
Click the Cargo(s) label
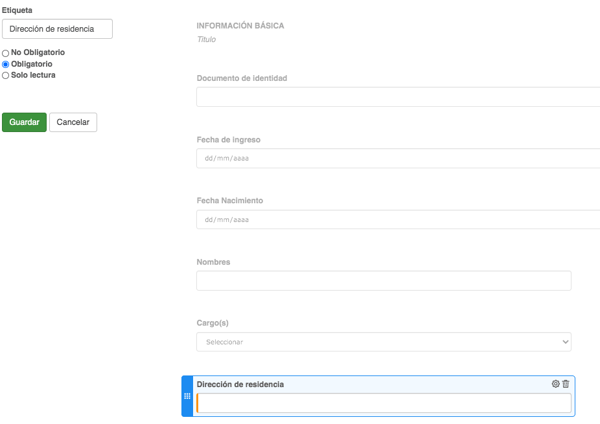(x=212, y=323)
